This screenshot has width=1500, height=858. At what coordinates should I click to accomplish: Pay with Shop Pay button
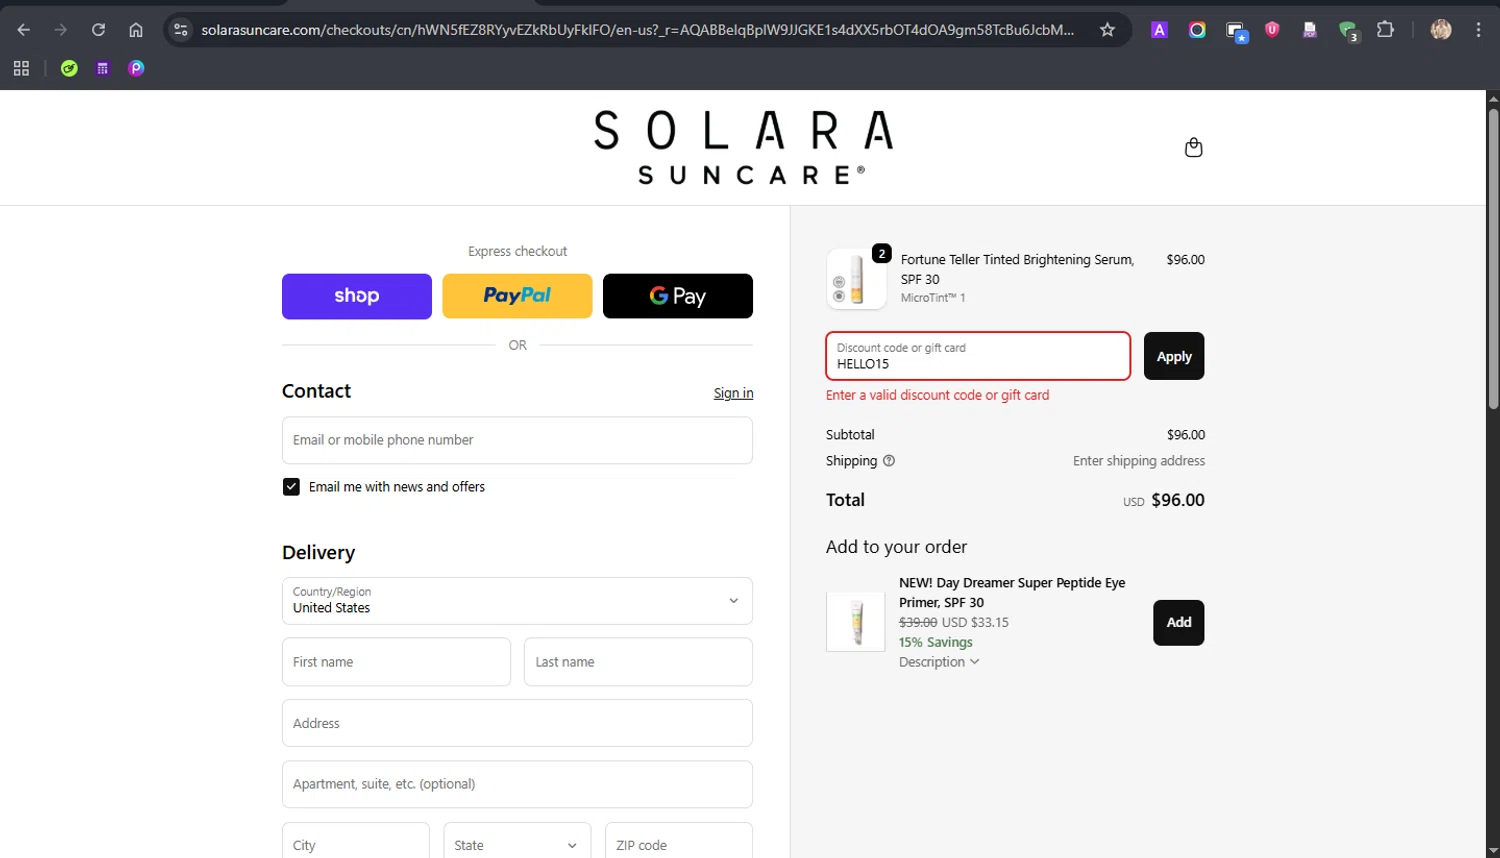click(357, 296)
